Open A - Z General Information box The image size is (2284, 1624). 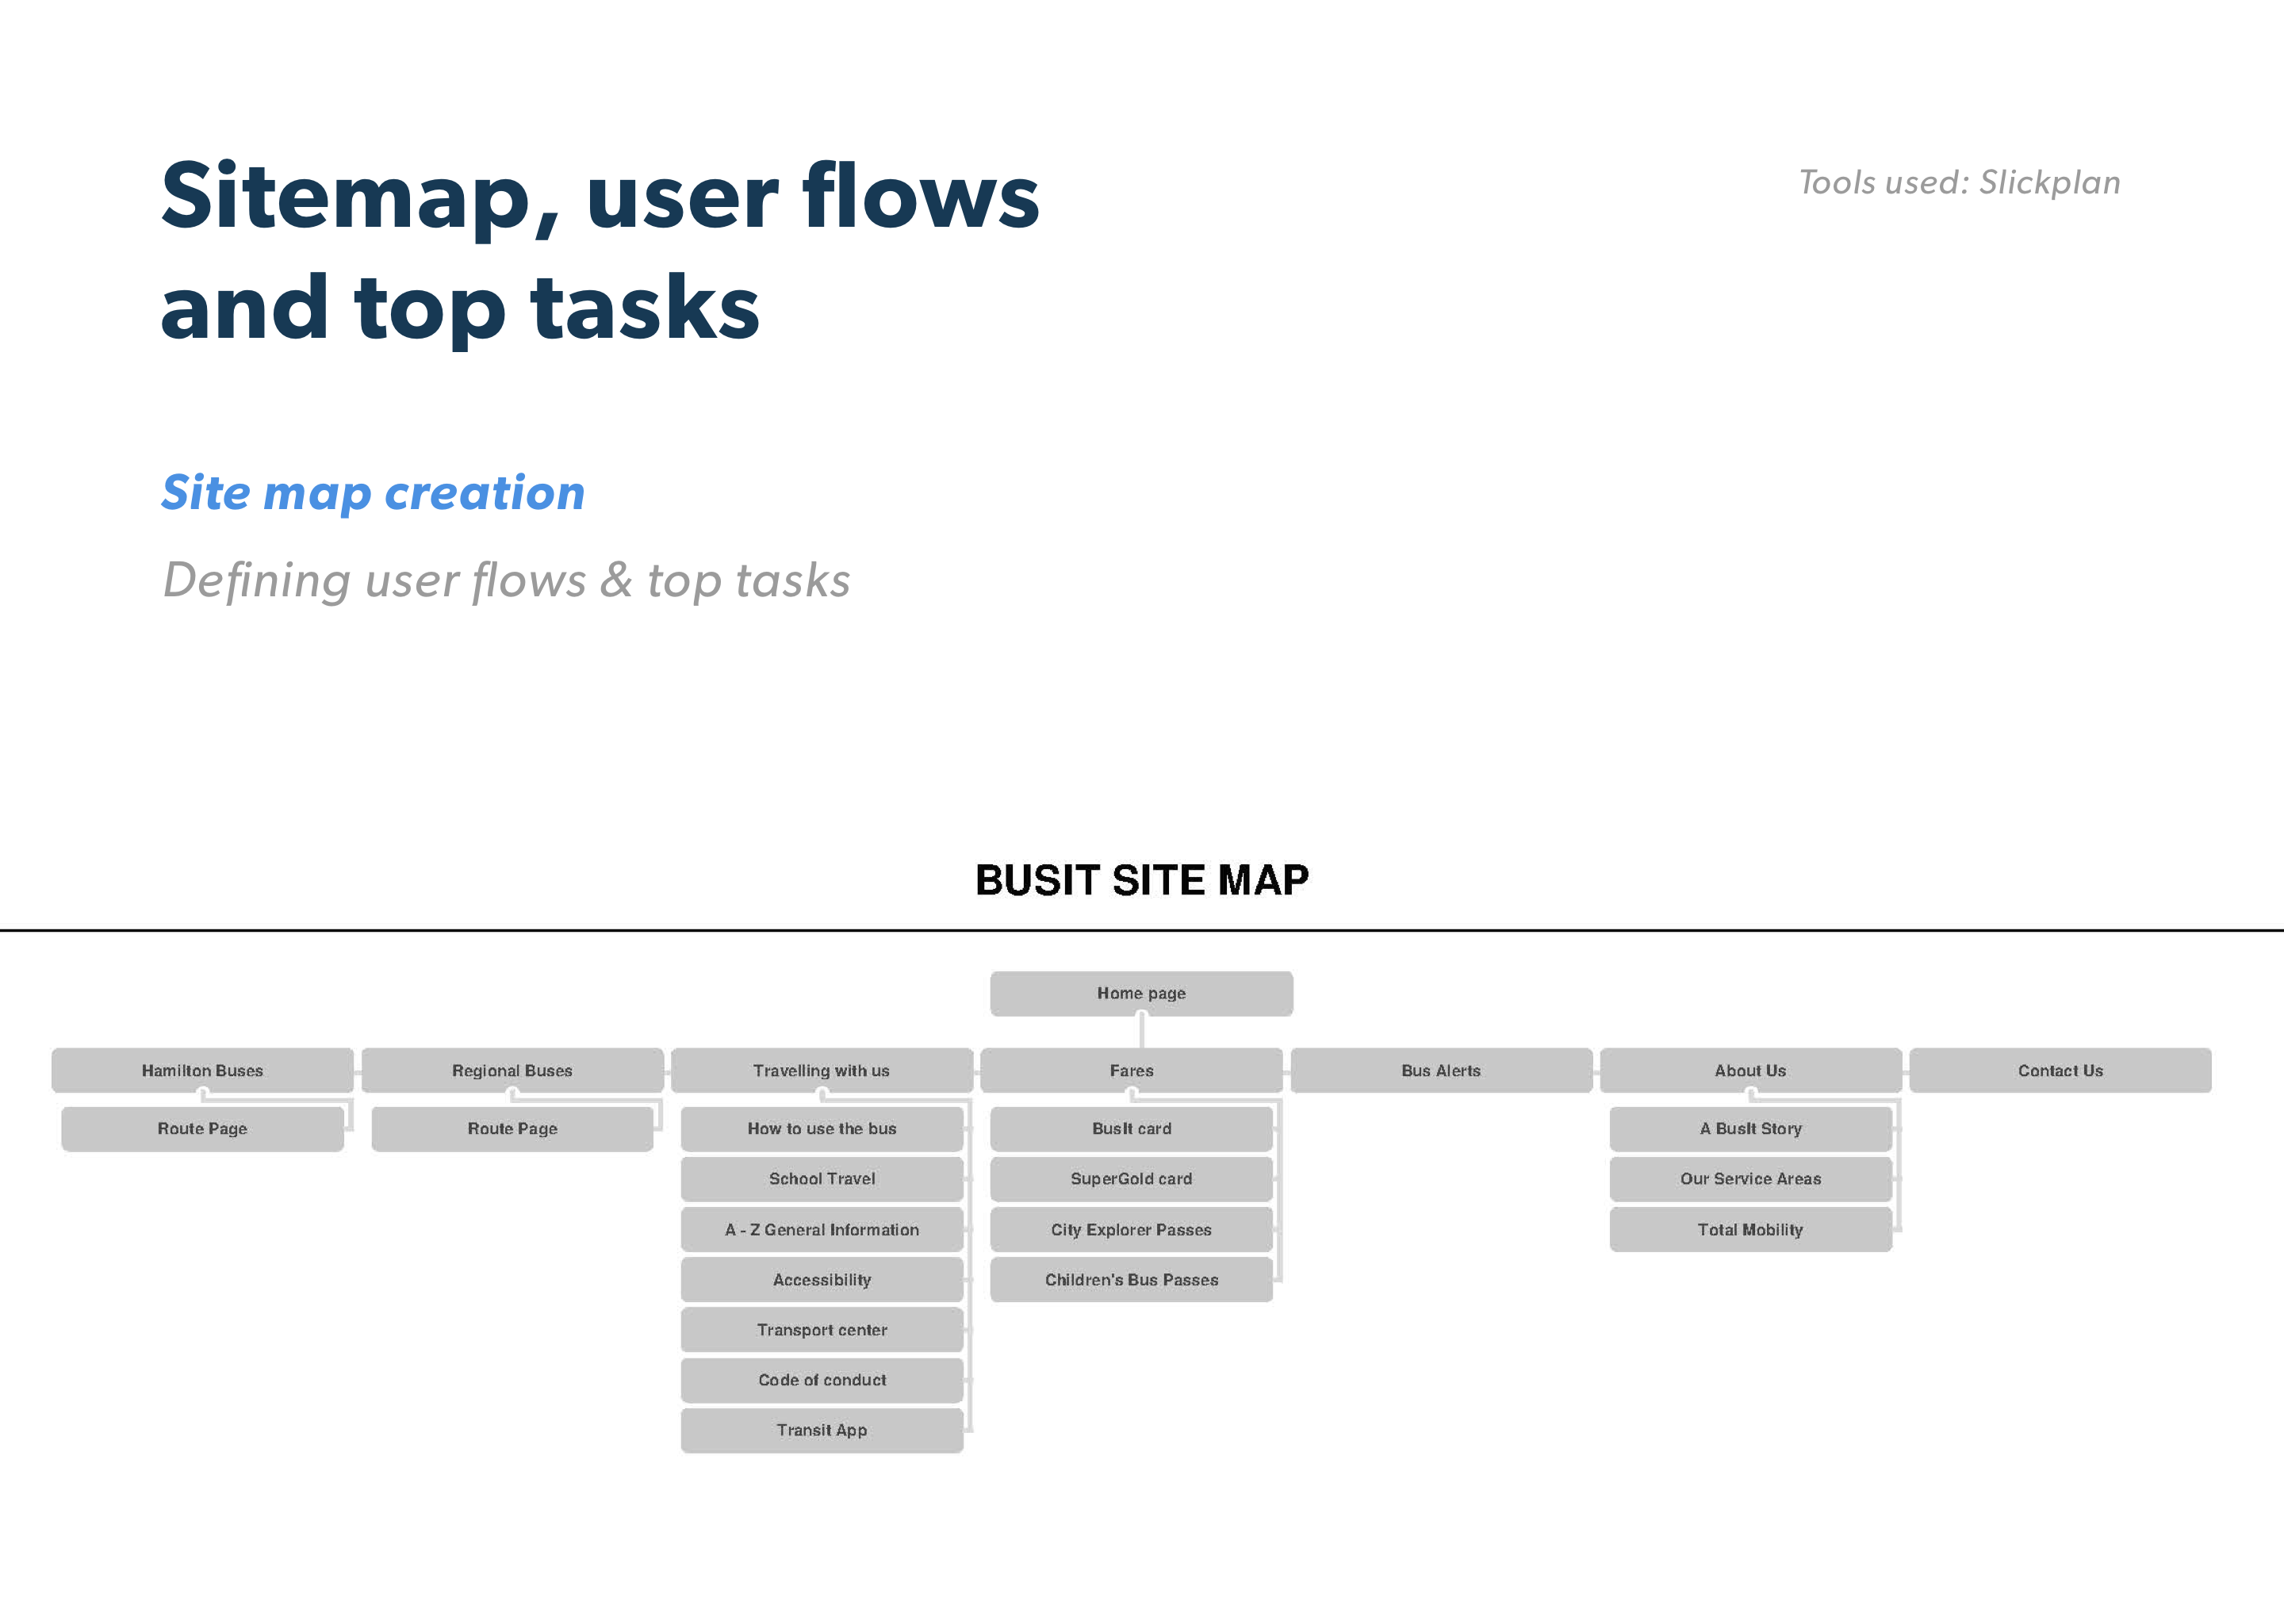[x=821, y=1230]
